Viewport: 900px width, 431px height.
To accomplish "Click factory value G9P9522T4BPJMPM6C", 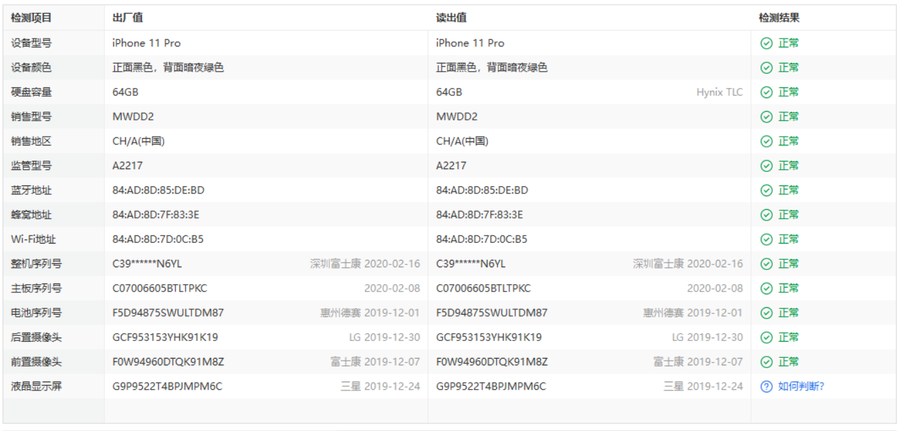I will pos(167,387).
